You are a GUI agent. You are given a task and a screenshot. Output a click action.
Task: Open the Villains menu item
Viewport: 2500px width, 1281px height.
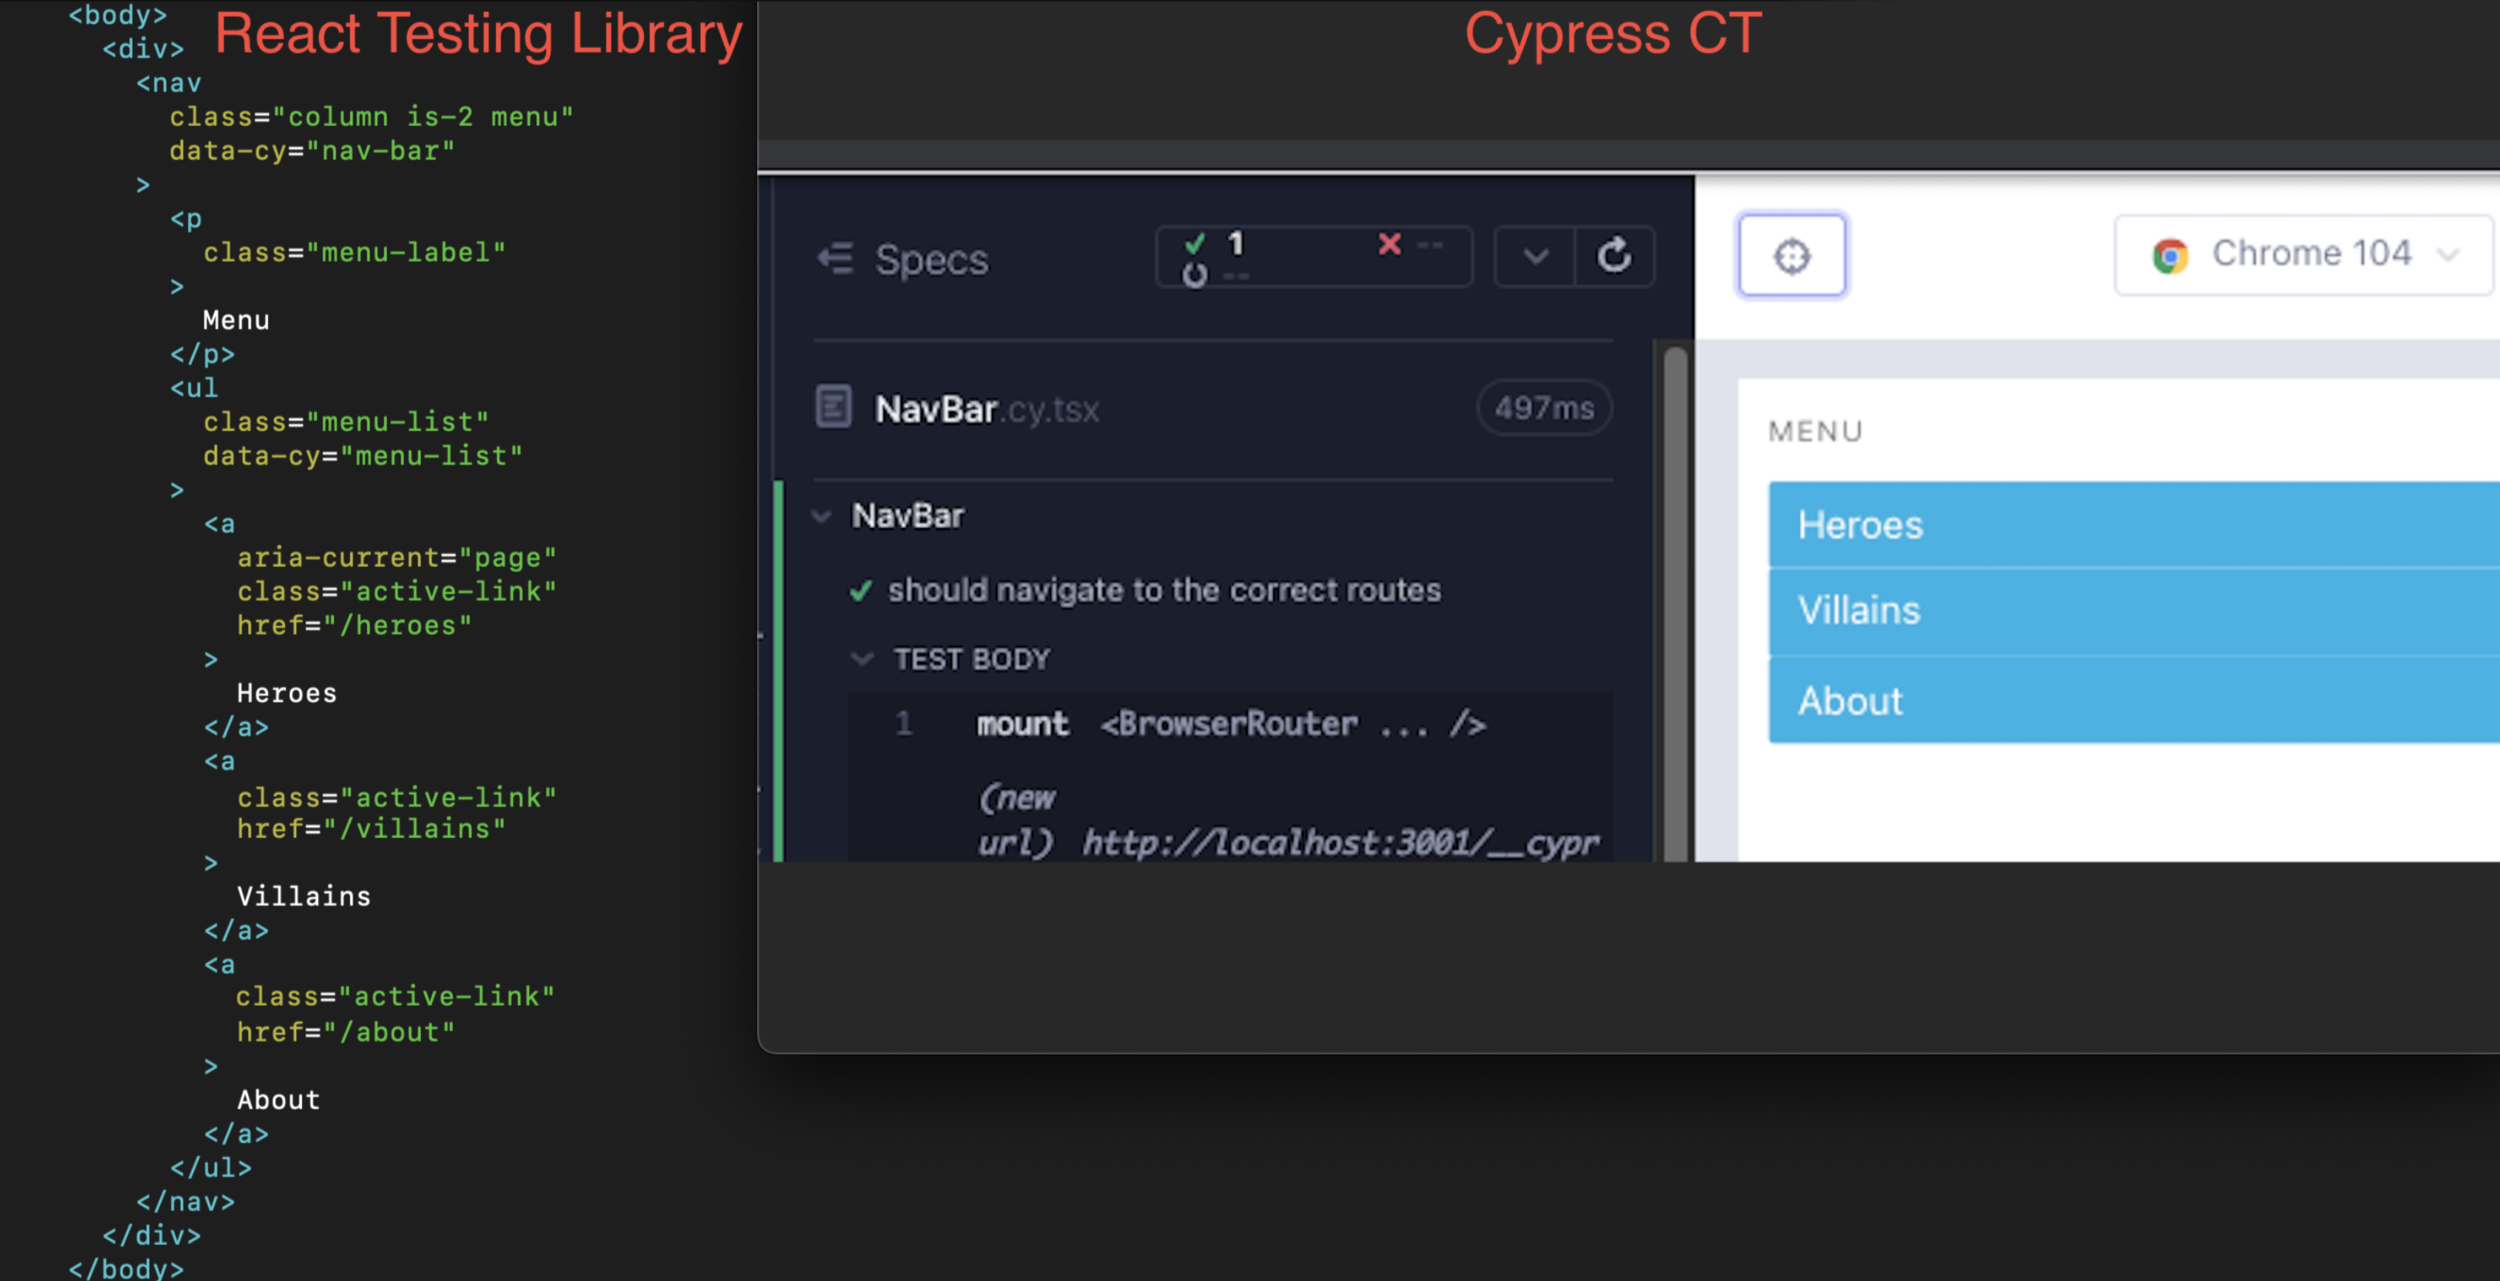tap(1859, 610)
